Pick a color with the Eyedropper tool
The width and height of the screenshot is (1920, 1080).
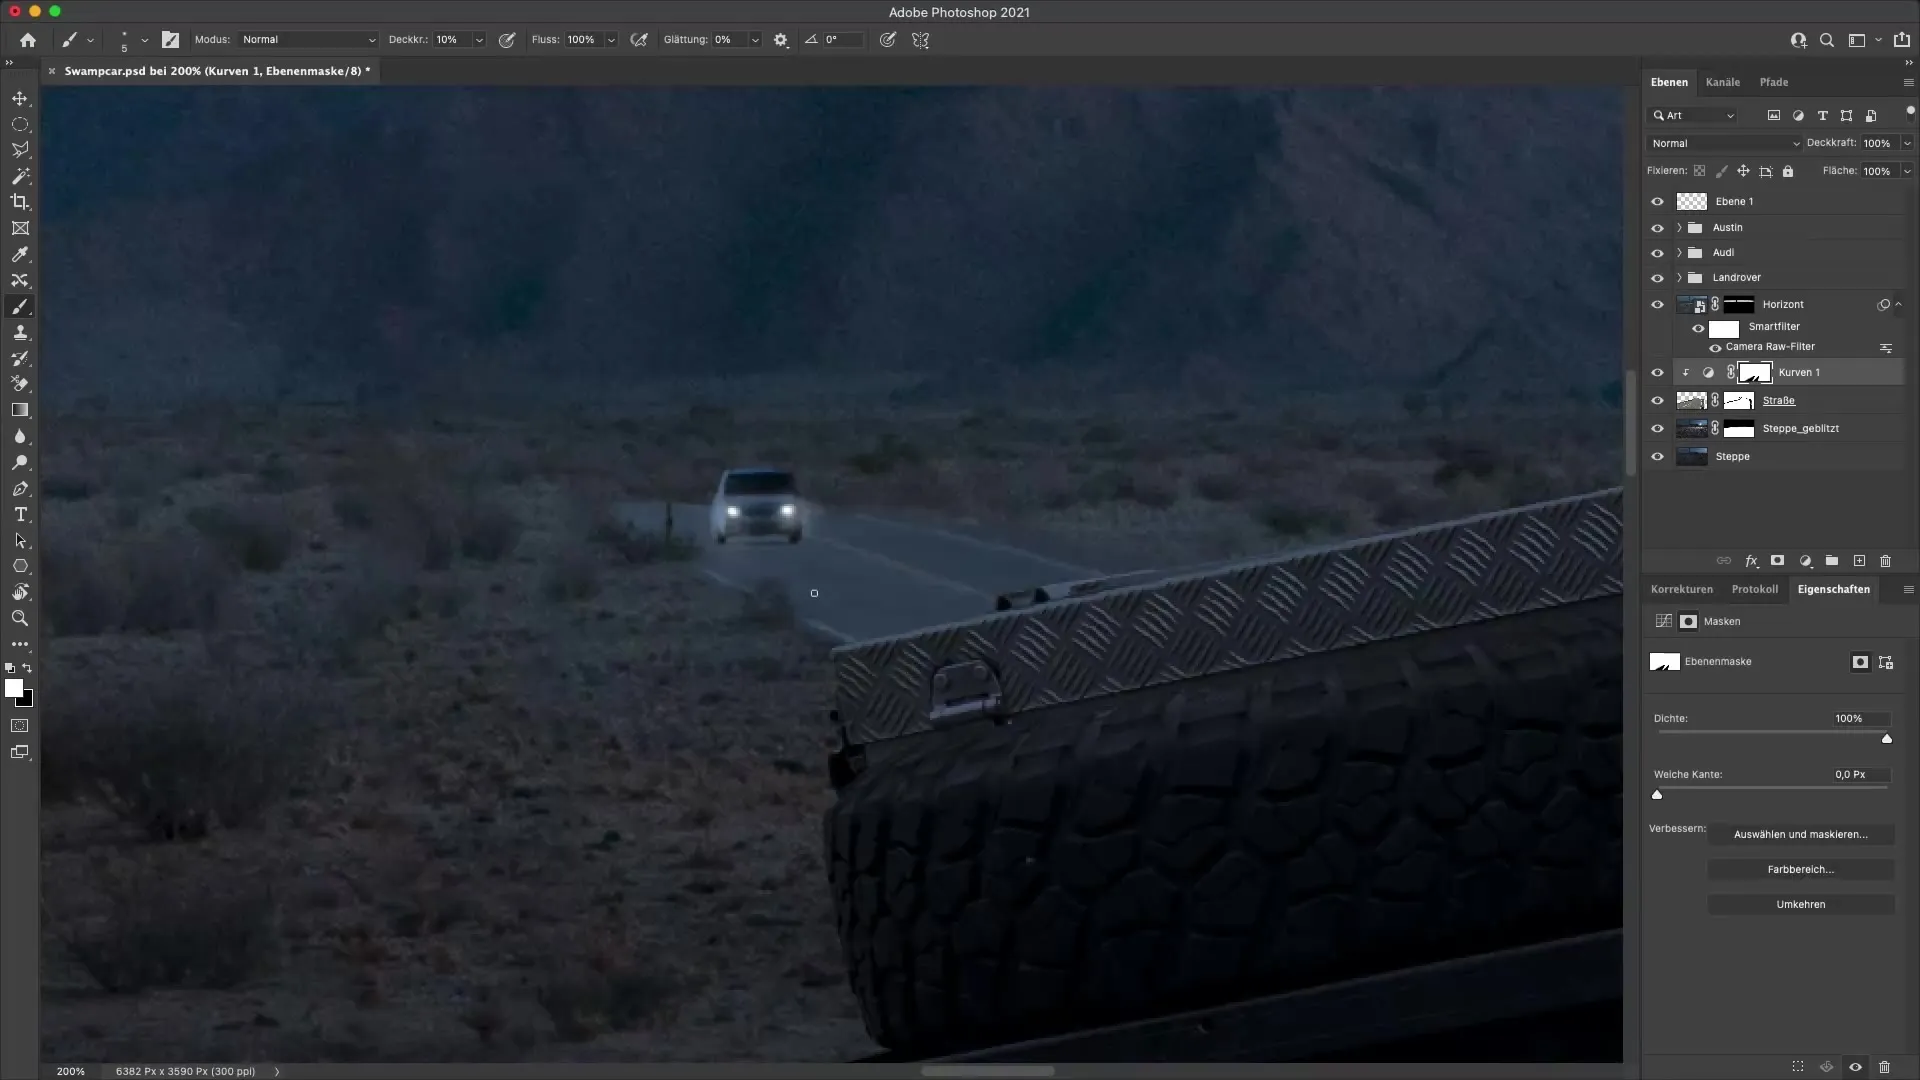[20, 255]
